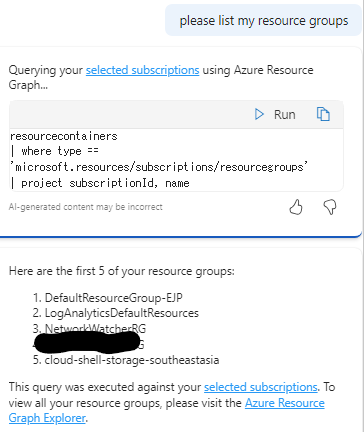364x432 pixels.
Task: Select the 'project subscriptionId, name' line
Action: coord(100,183)
